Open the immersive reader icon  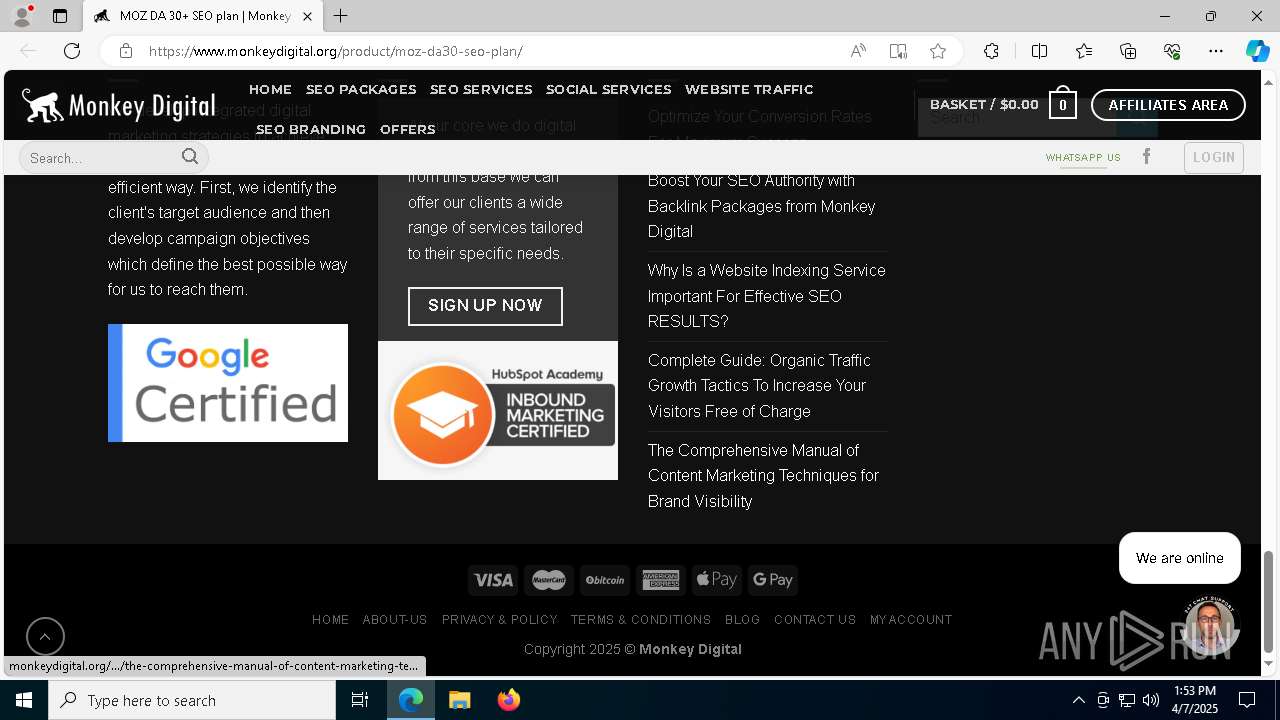point(898,51)
